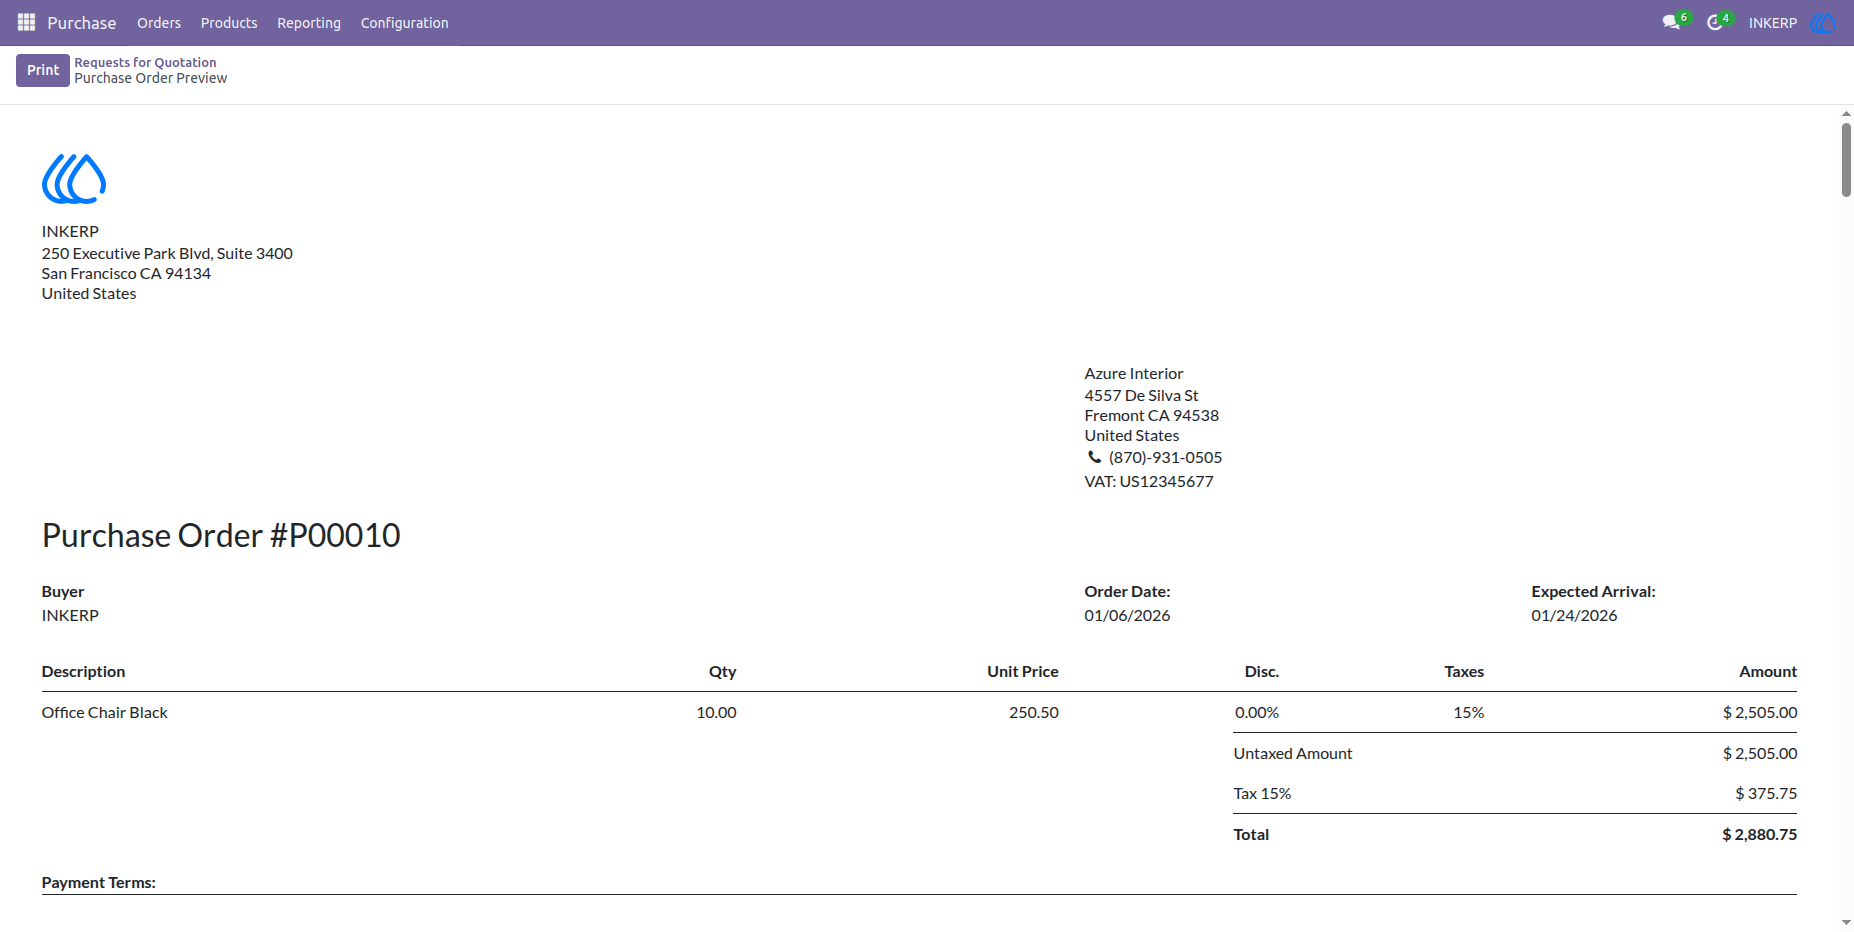Click expected arrival value 01/24/2026
Viewport: 1854px width, 932px height.
1574,616
